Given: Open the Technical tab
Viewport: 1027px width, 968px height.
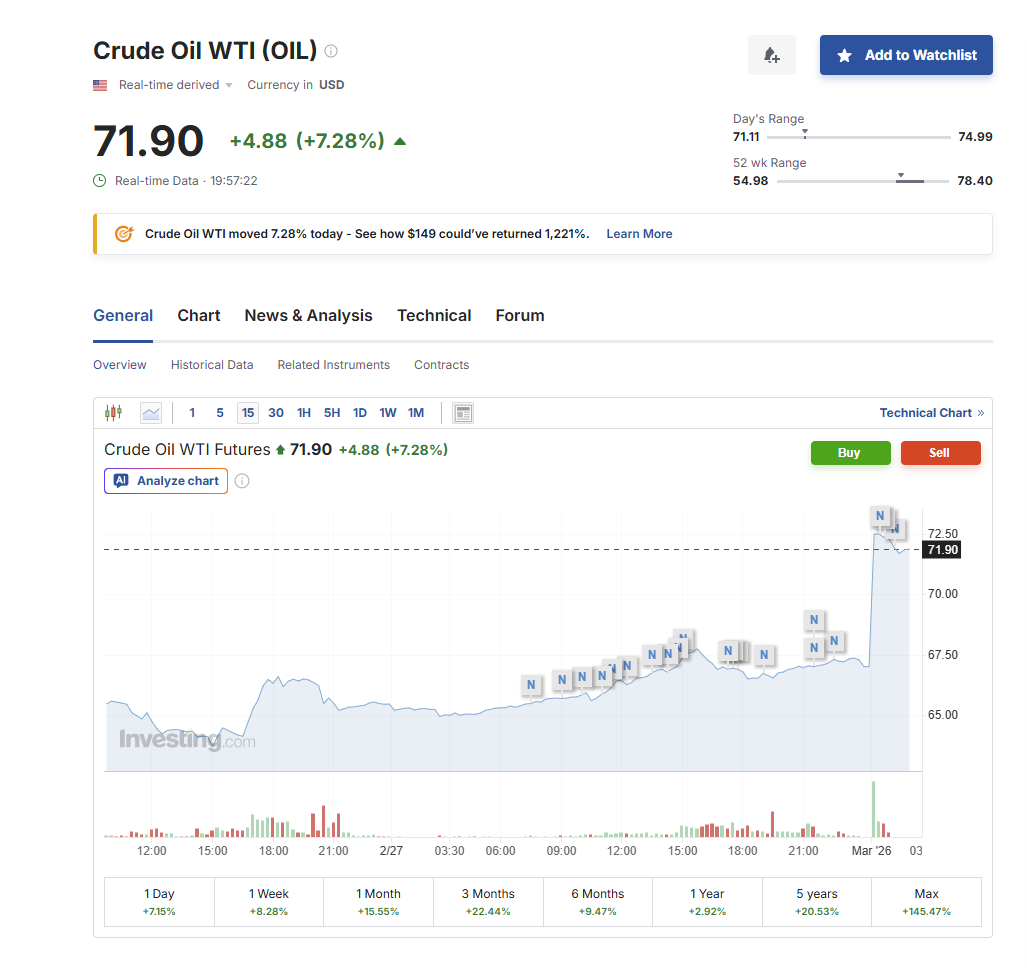Looking at the screenshot, I should [x=434, y=316].
